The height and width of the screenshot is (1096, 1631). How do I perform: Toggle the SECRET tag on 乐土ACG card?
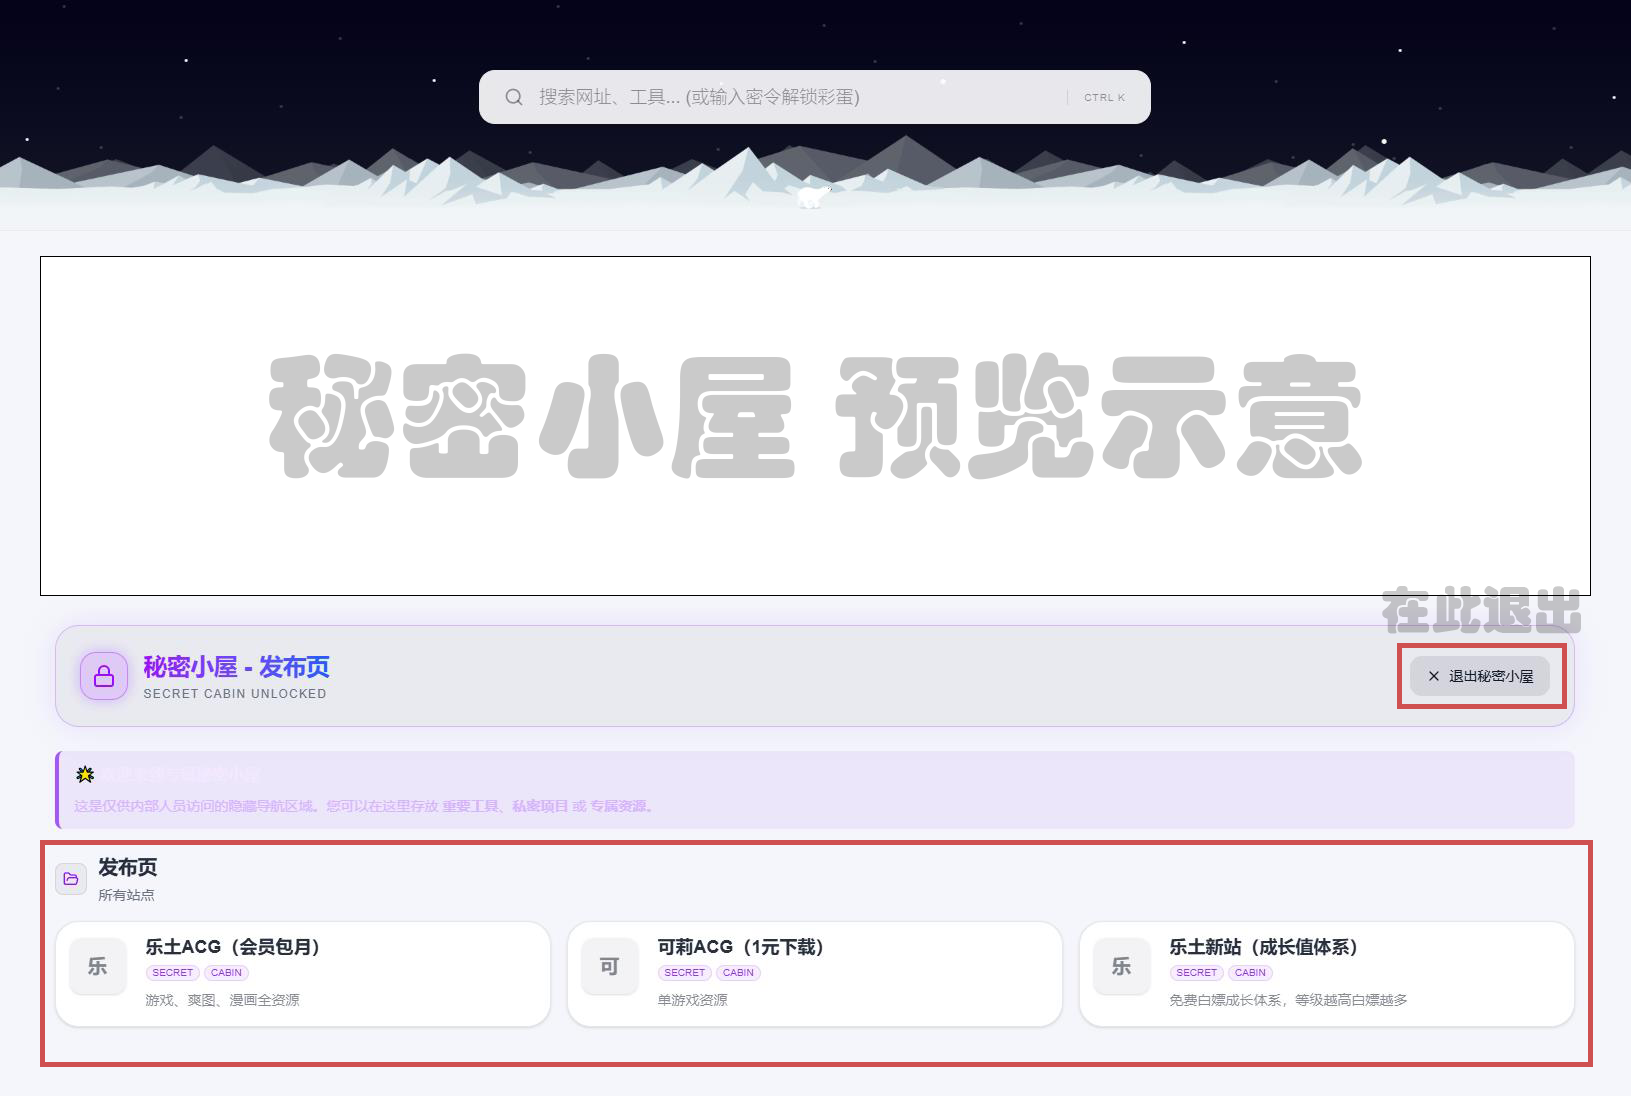(x=172, y=972)
